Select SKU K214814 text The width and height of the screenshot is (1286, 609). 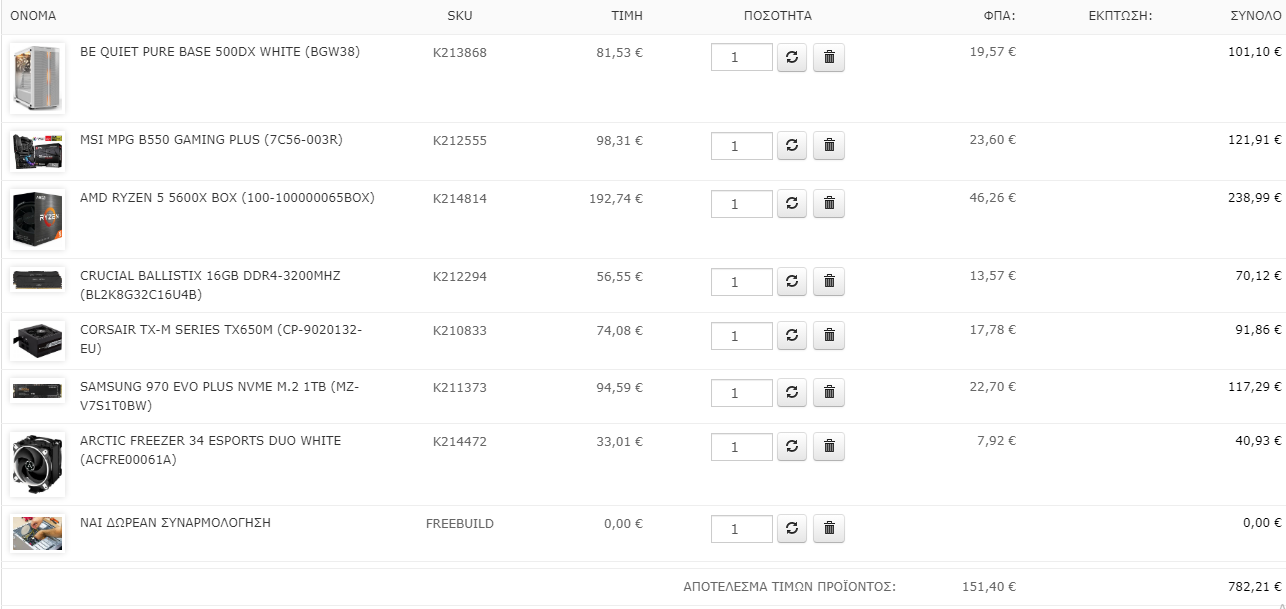(460, 198)
